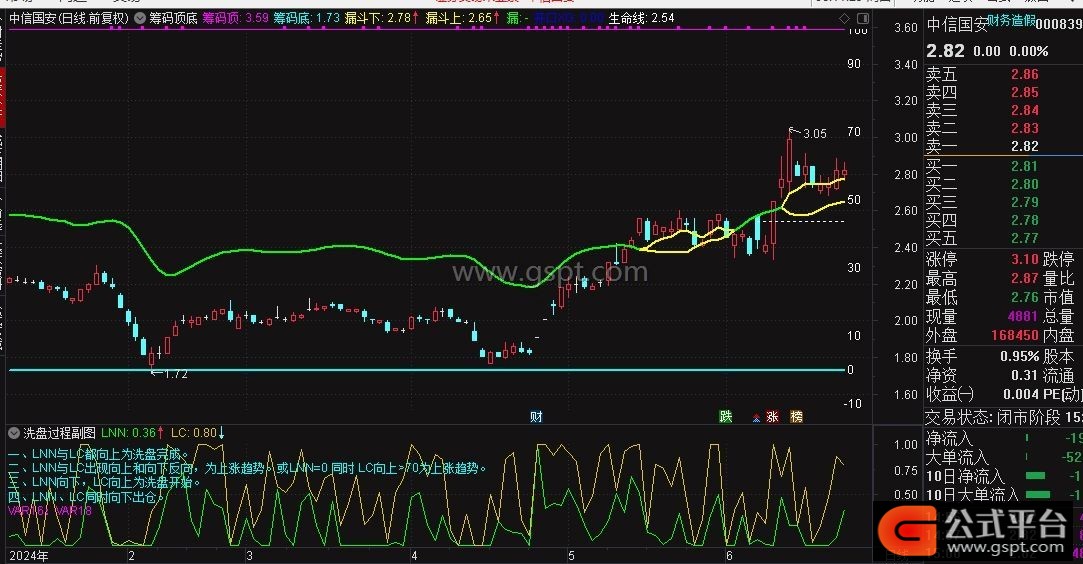This screenshot has width=1083, height=564.
Task: Toggle the side panel layout icon
Action: click(863, 18)
